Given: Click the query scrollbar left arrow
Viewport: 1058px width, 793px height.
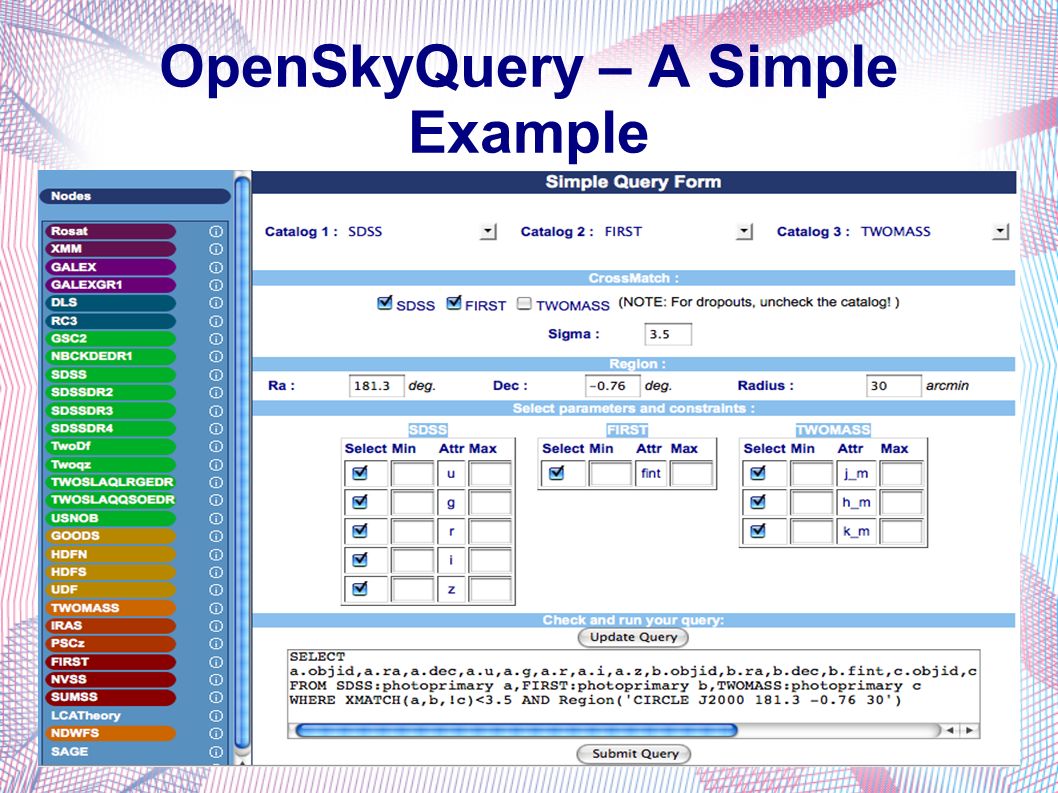Looking at the screenshot, I should (x=951, y=730).
